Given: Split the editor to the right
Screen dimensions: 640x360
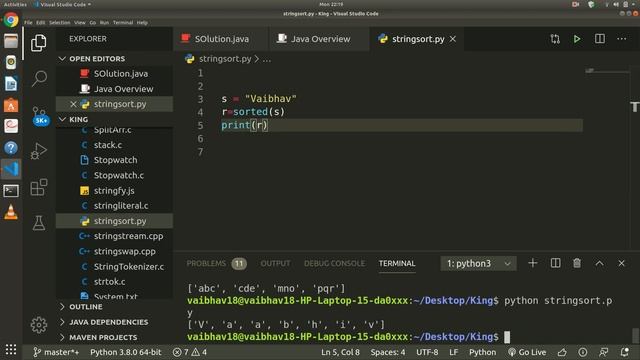Looking at the screenshot, I should click(x=600, y=39).
